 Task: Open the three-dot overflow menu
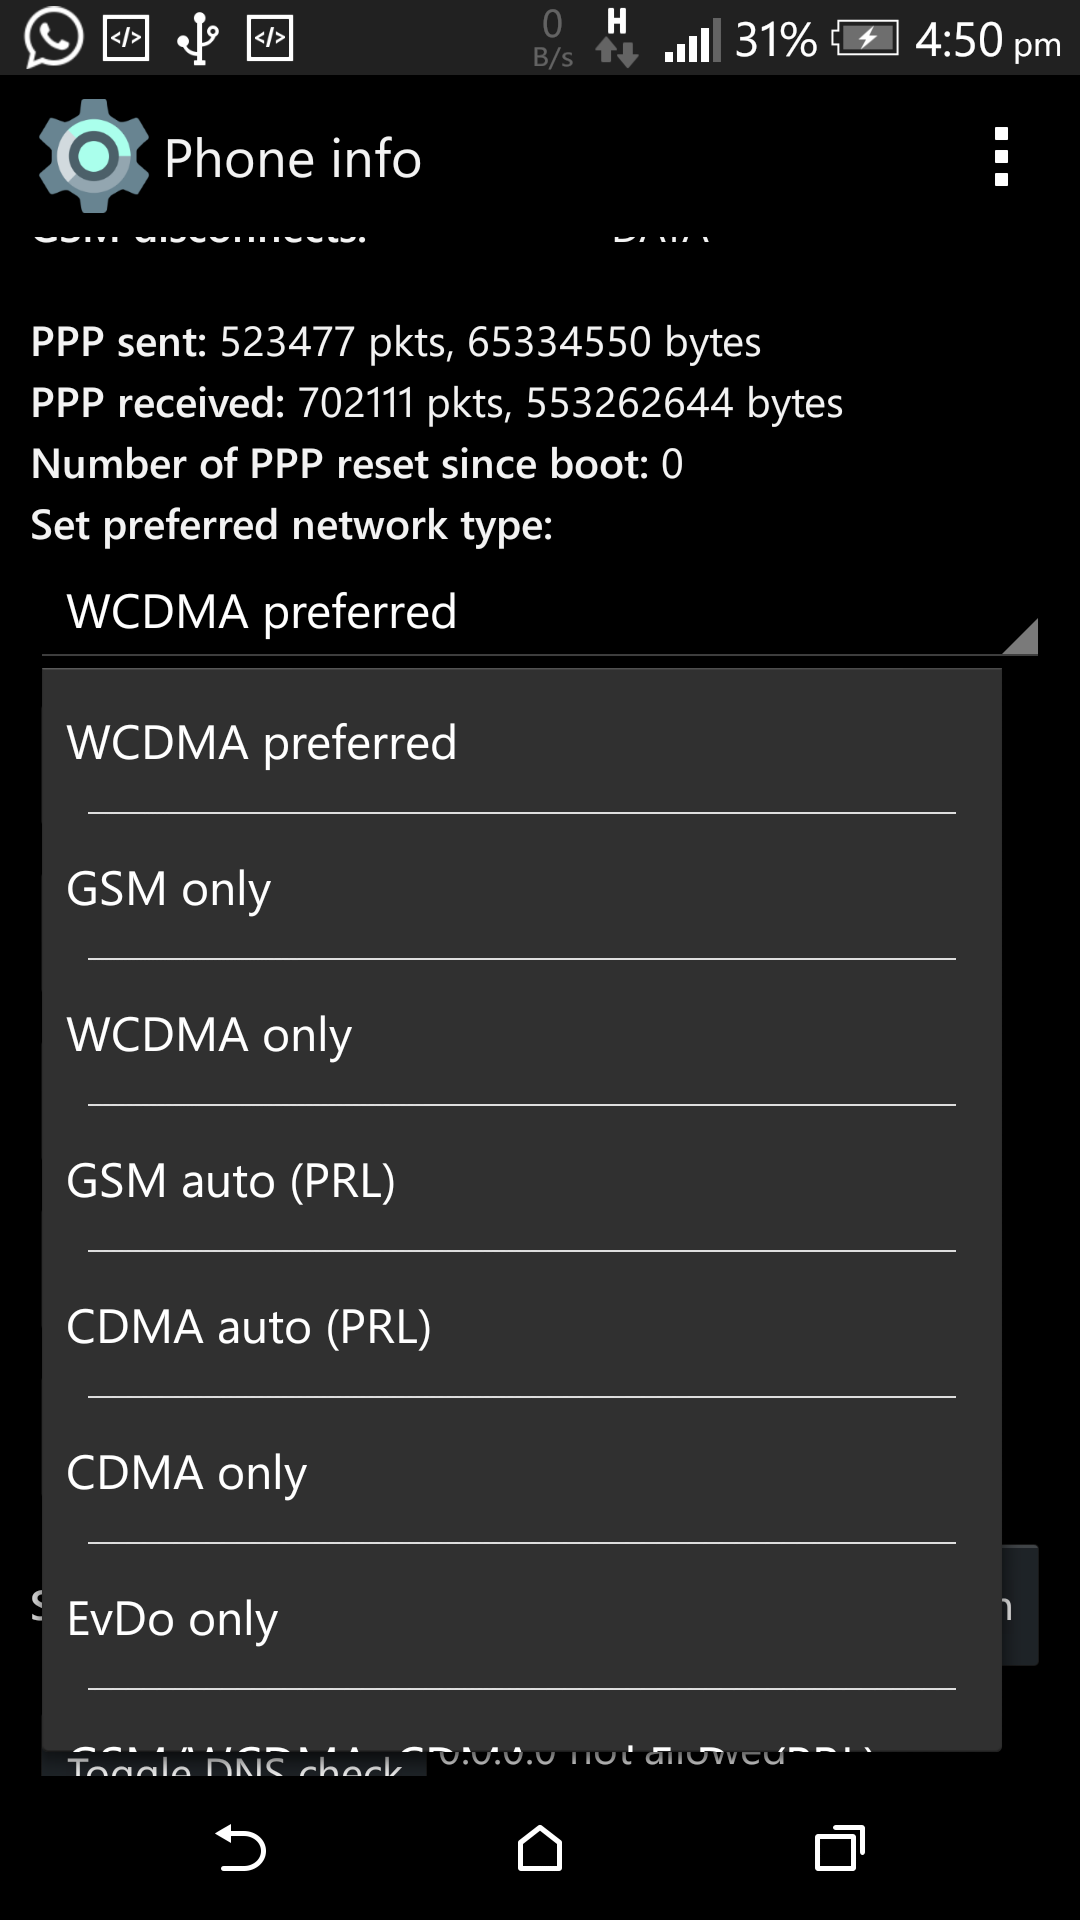point(1001,157)
